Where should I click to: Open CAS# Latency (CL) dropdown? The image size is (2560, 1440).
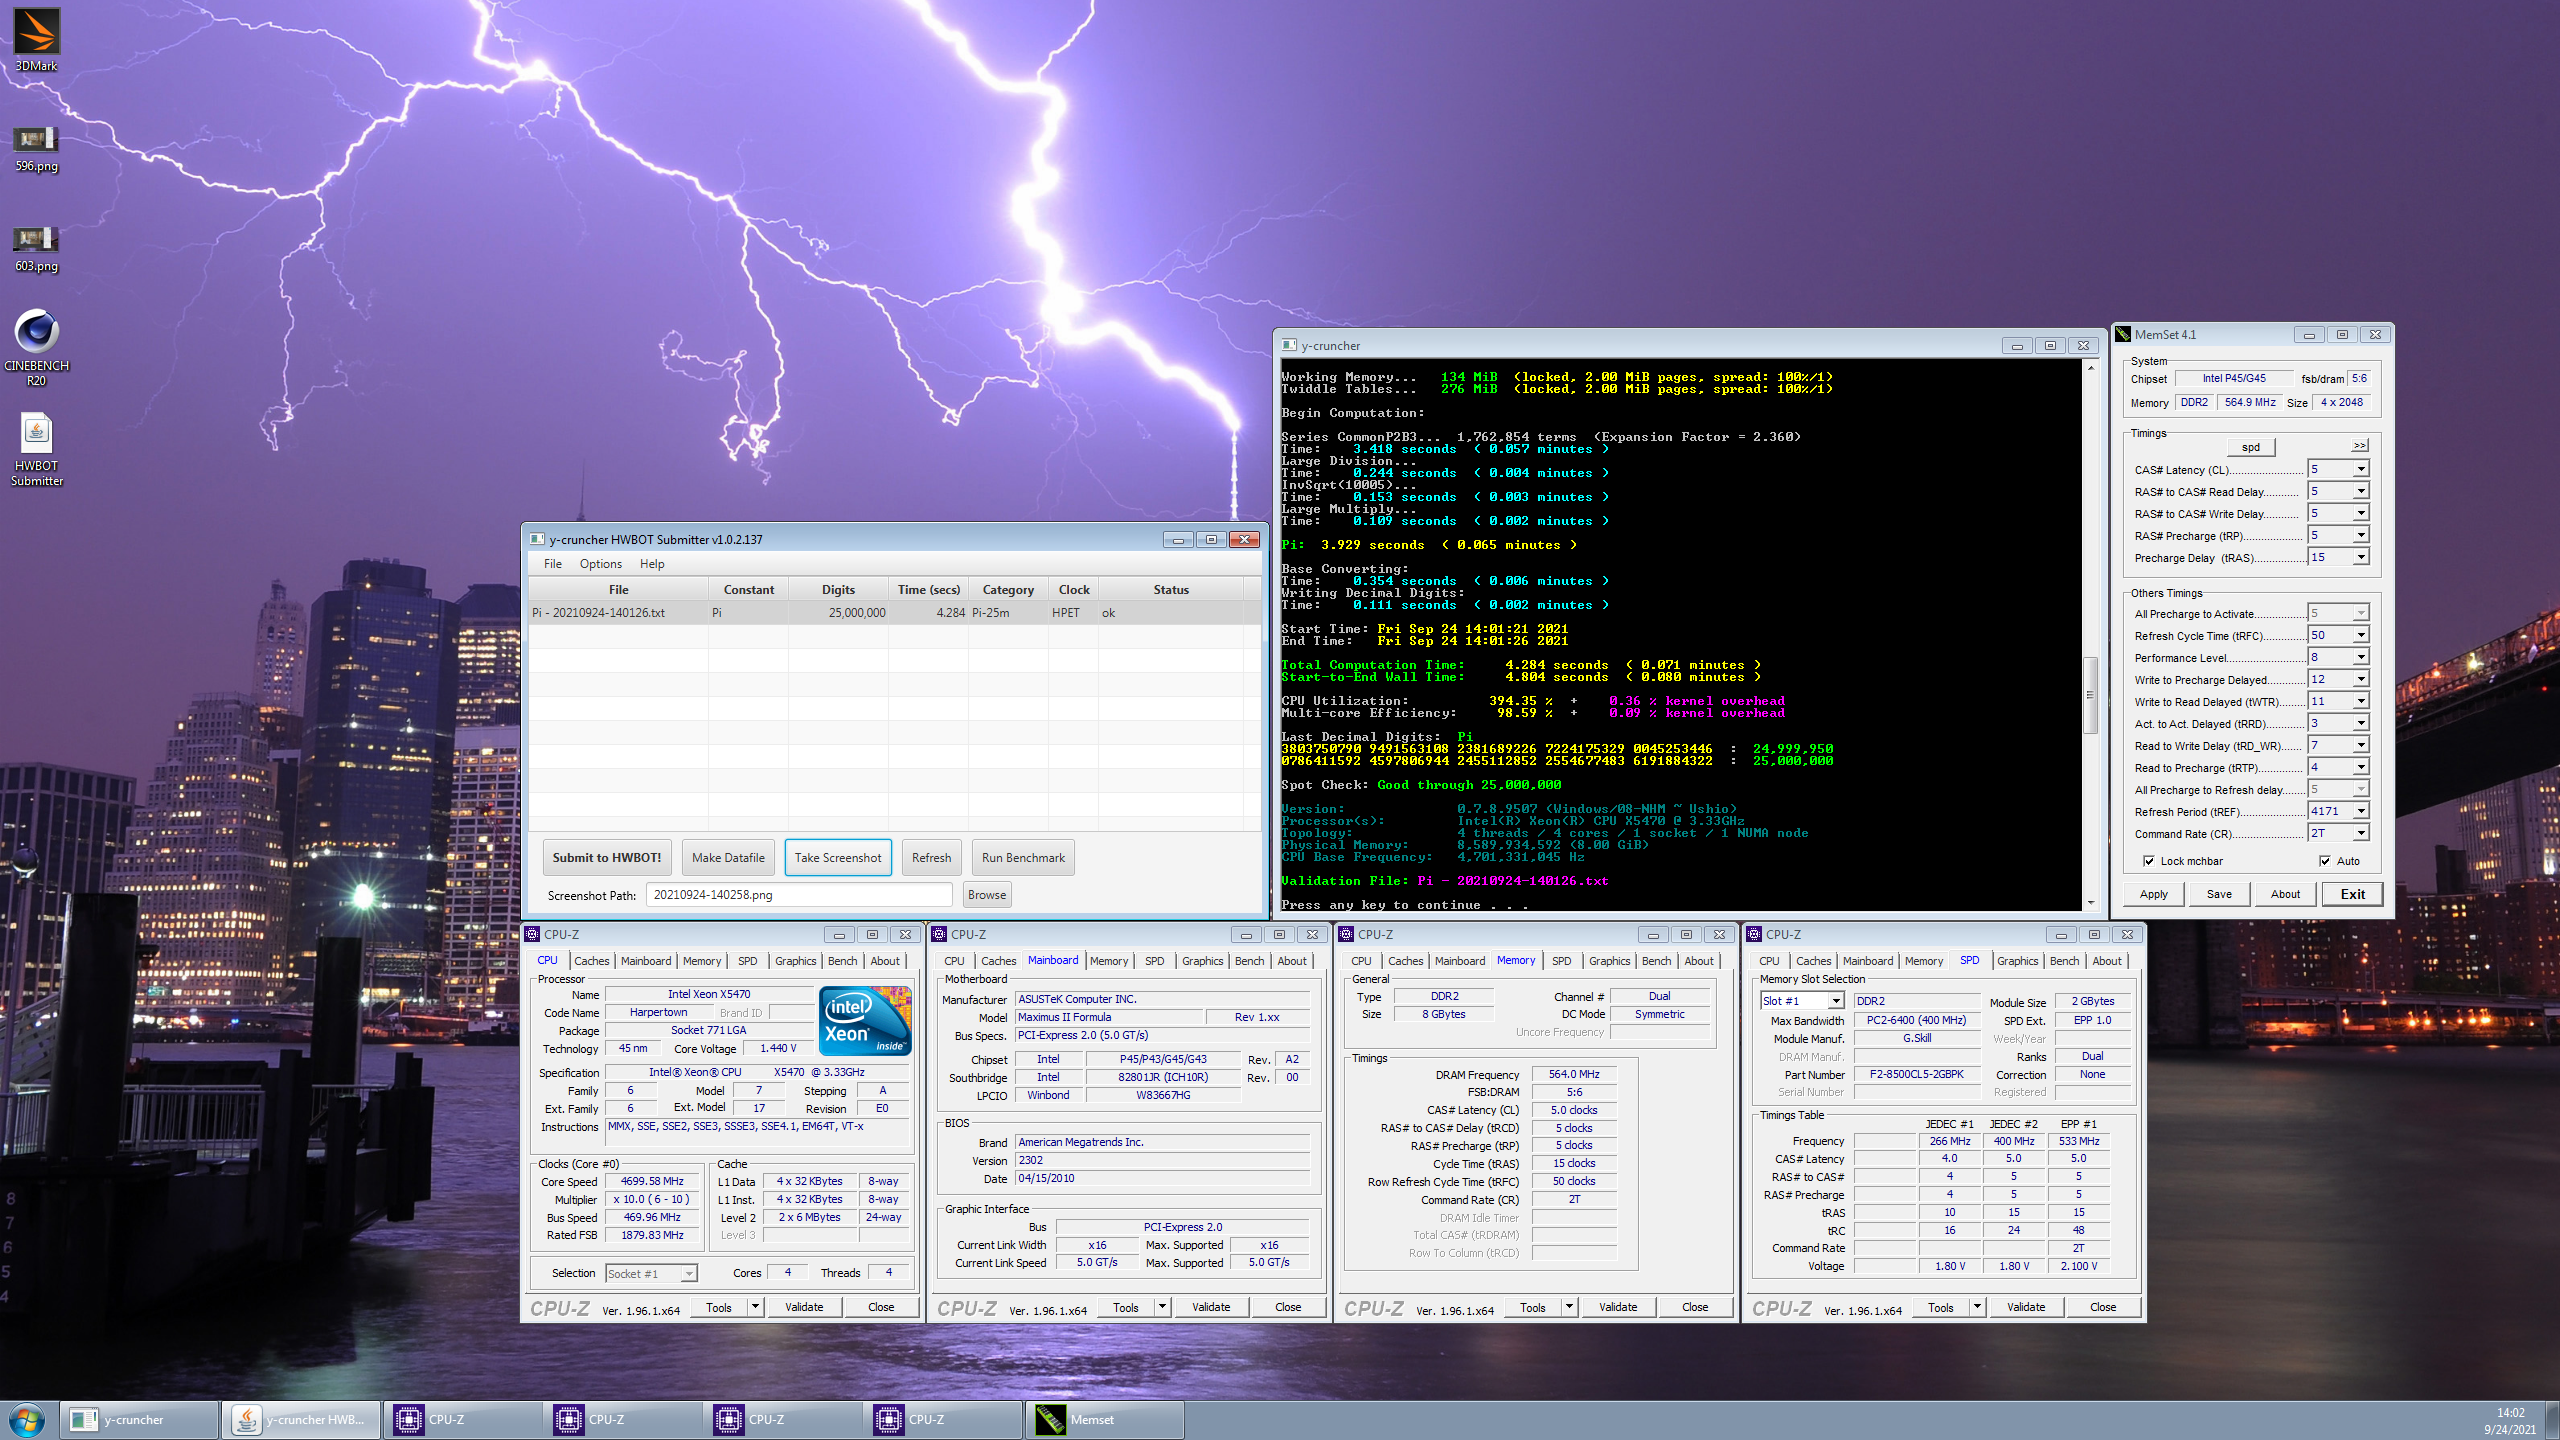[x=2361, y=470]
